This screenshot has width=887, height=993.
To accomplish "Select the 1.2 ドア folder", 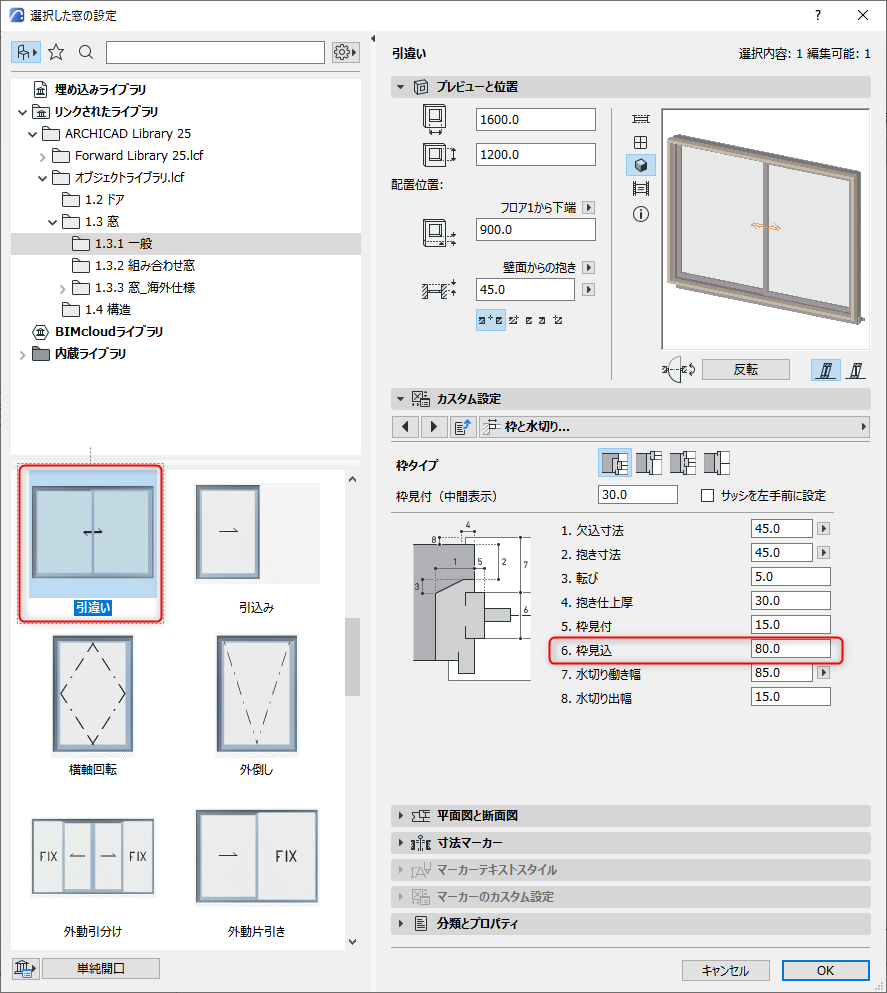I will 94,199.
